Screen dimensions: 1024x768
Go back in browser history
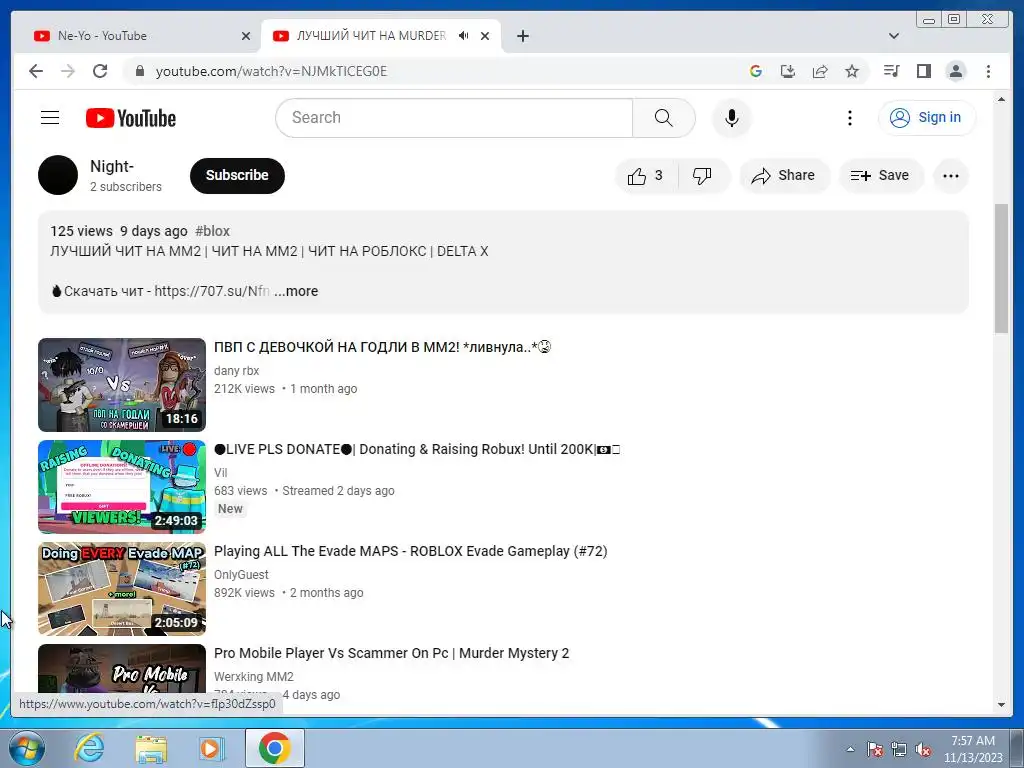point(36,71)
